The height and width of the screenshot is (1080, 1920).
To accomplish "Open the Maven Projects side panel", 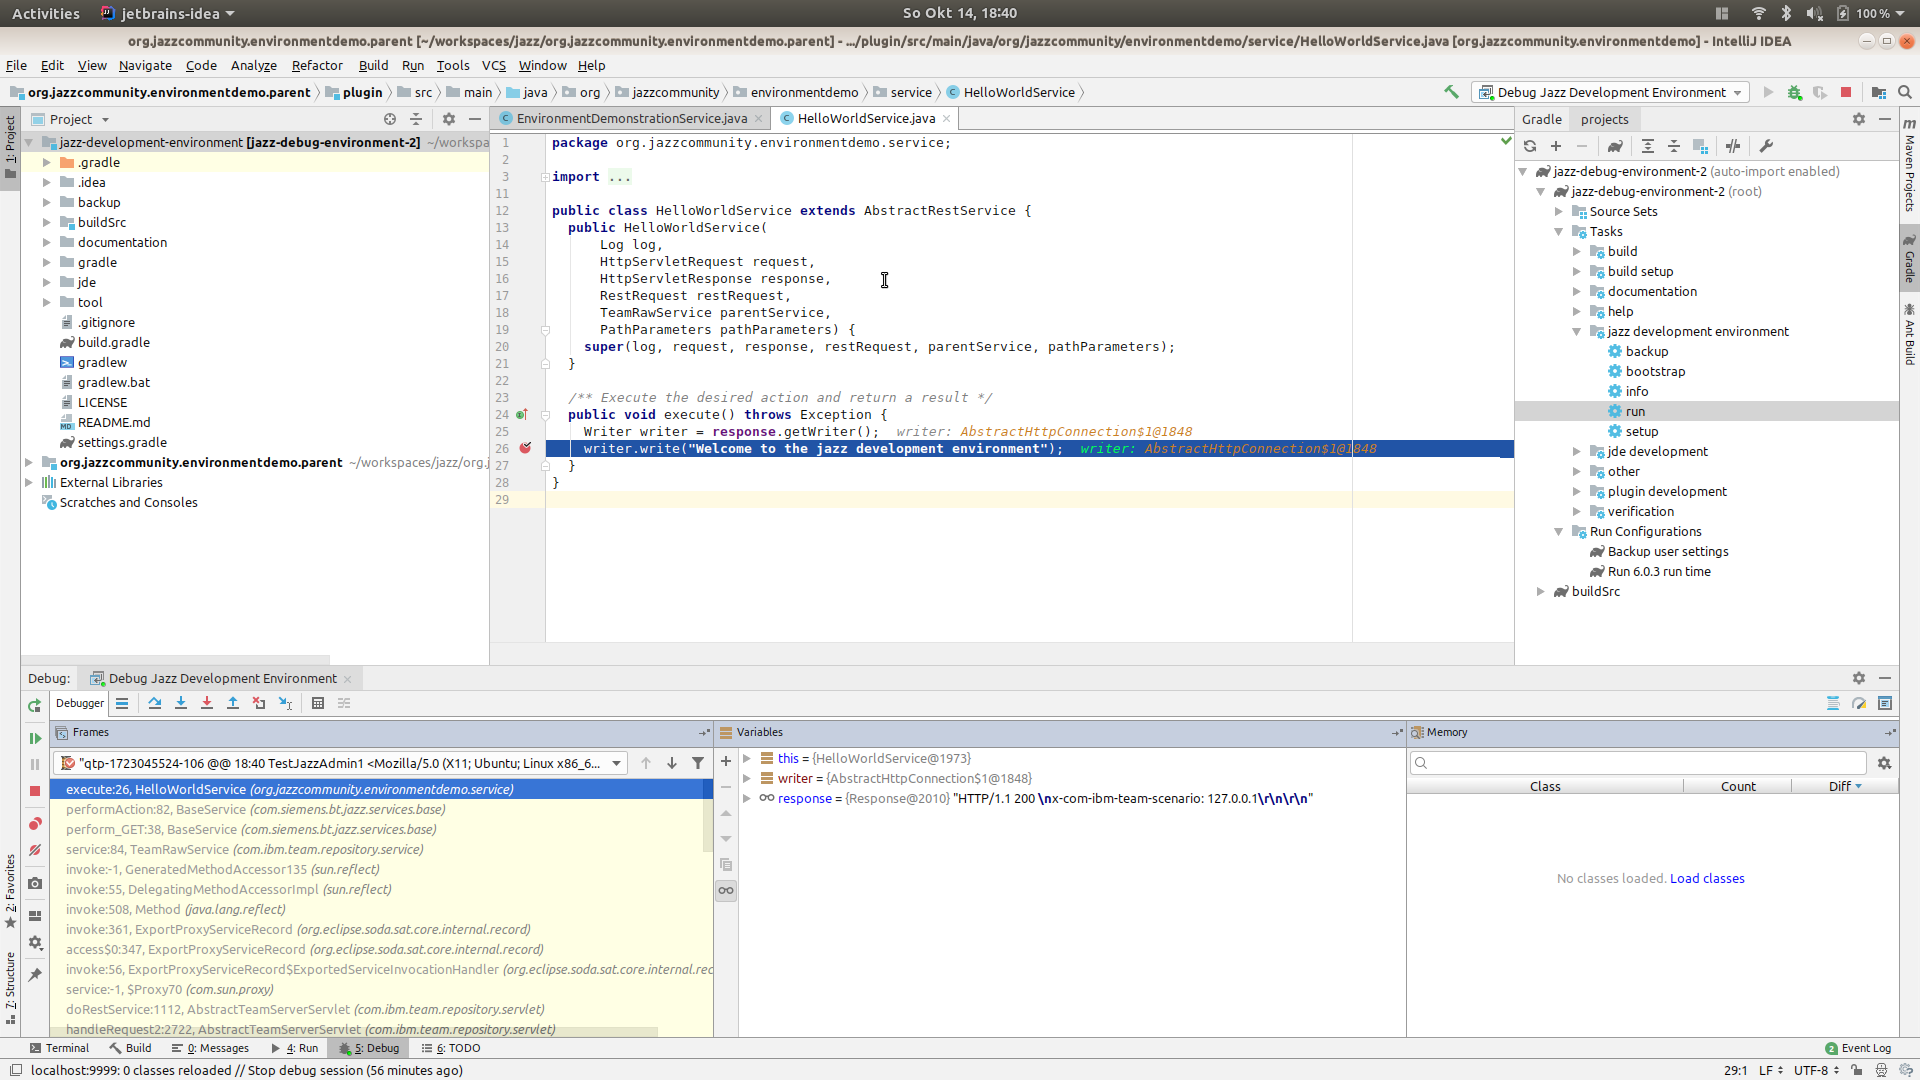I will [1909, 164].
